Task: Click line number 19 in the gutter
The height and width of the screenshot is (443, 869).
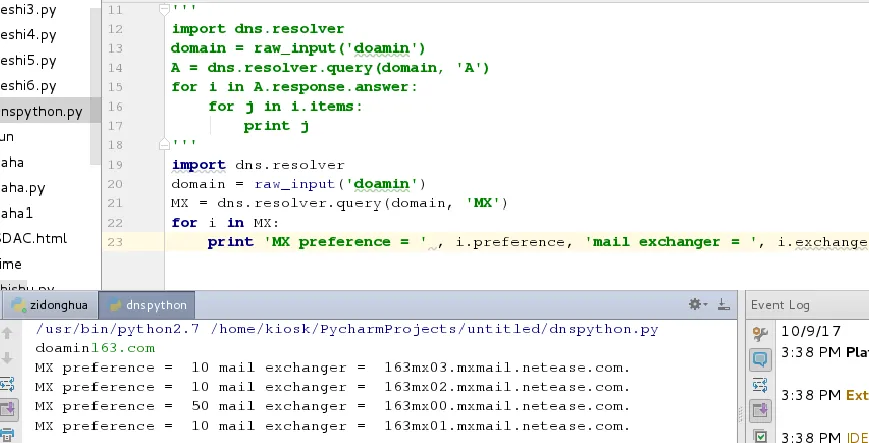Action: [115, 165]
